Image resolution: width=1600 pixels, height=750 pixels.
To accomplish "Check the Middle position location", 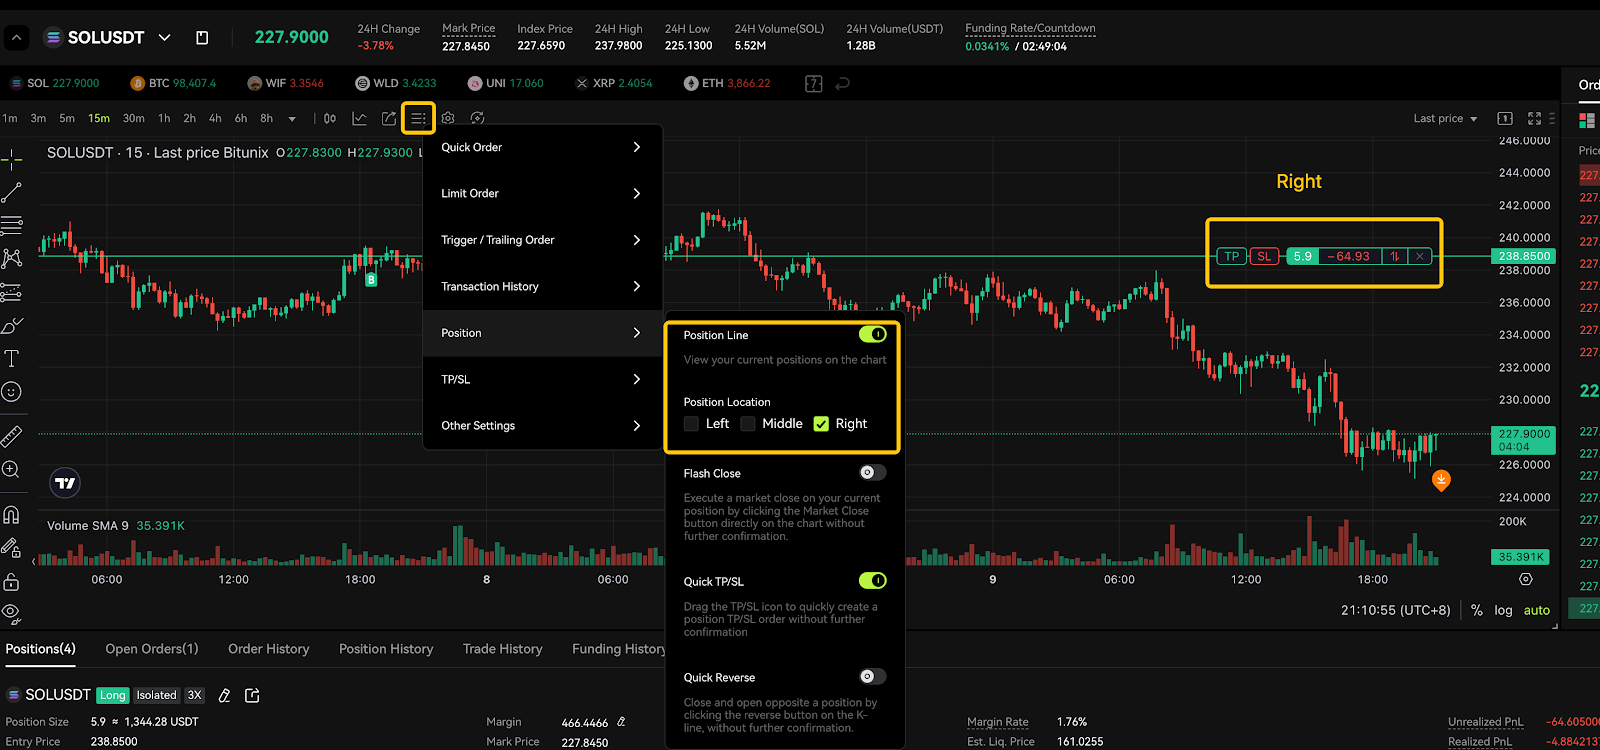I will click(748, 424).
